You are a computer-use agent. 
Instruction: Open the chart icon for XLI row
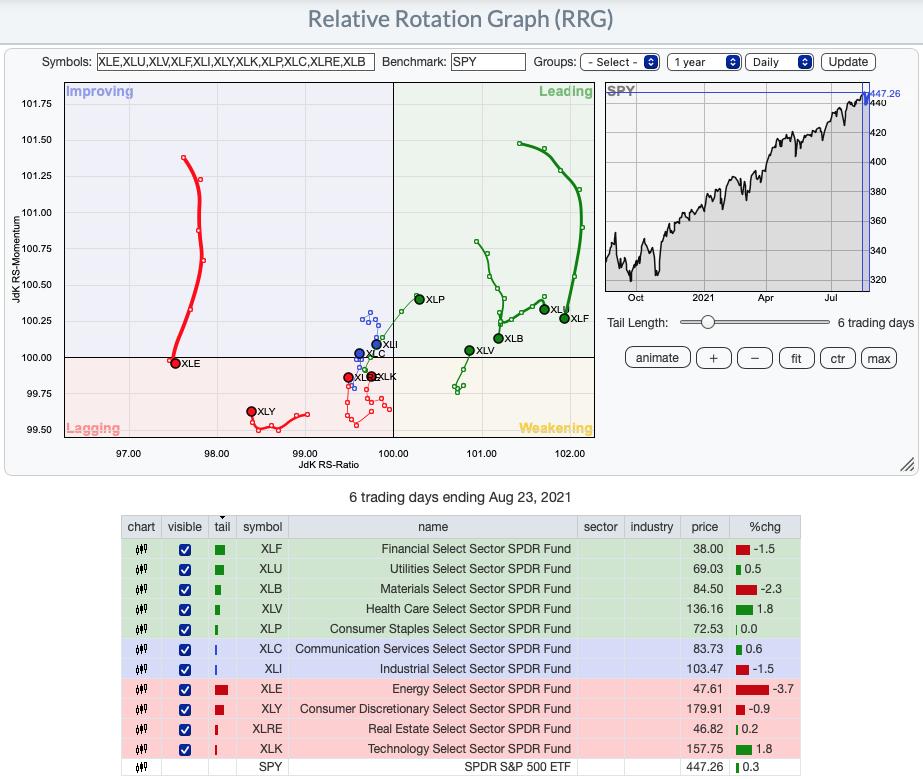141,669
